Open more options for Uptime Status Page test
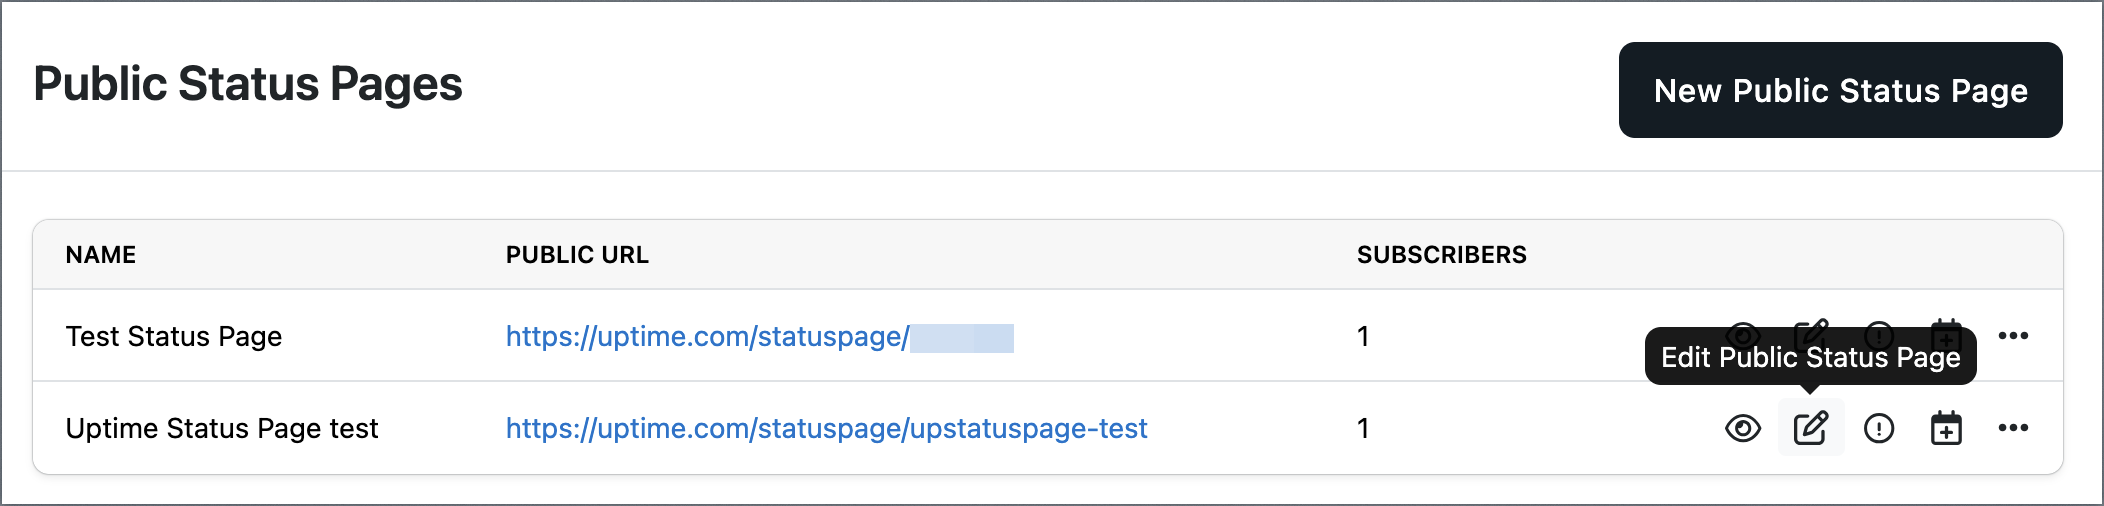 (x=2013, y=428)
